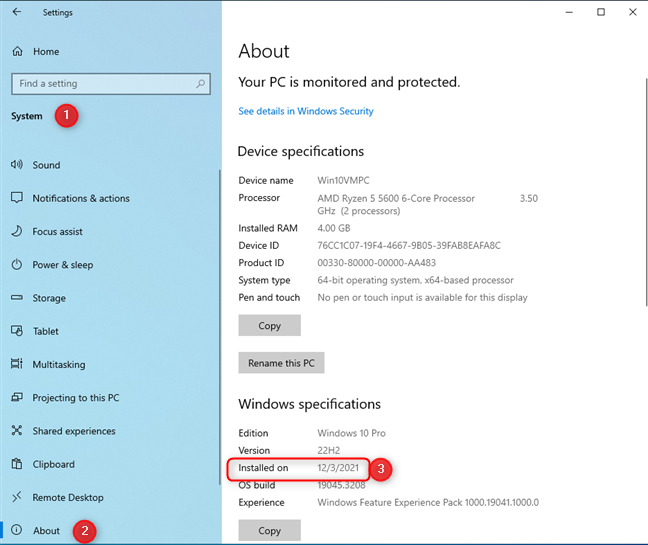
Task: Click Product ID 00330-80000-00000-AA483
Action: (376, 263)
